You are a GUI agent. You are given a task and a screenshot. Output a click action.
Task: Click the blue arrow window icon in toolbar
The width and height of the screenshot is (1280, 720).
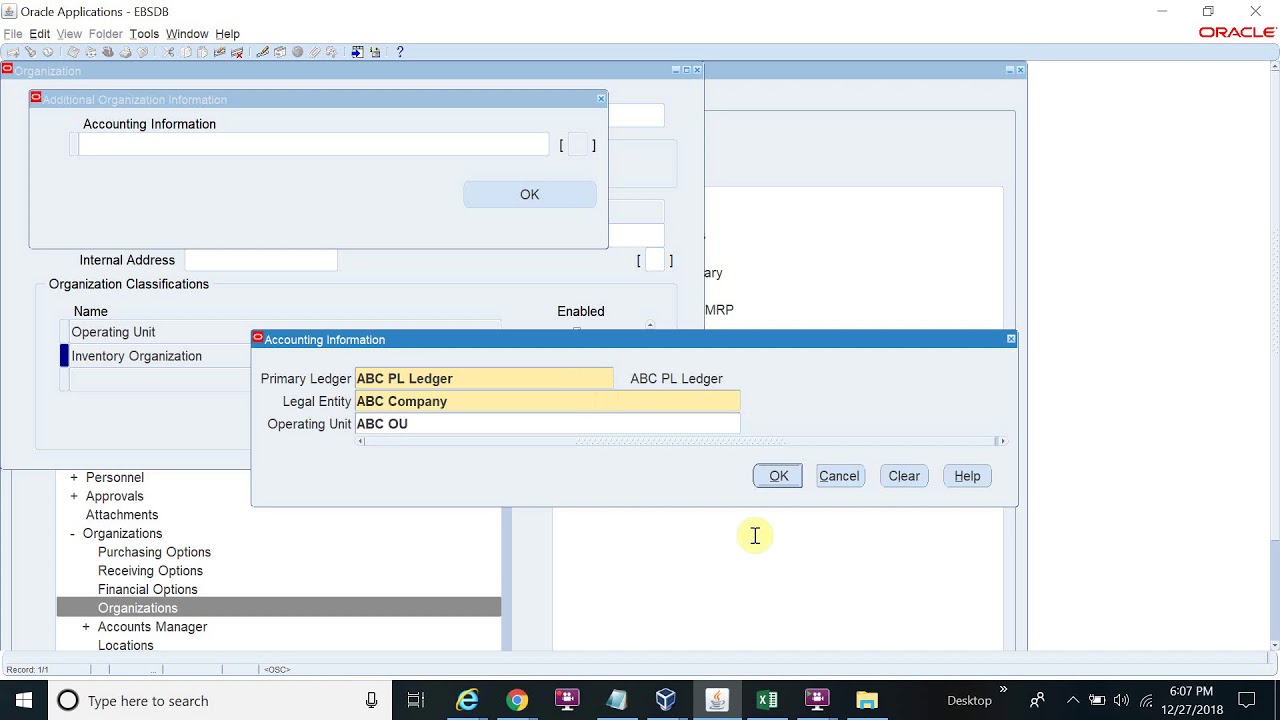coord(356,52)
